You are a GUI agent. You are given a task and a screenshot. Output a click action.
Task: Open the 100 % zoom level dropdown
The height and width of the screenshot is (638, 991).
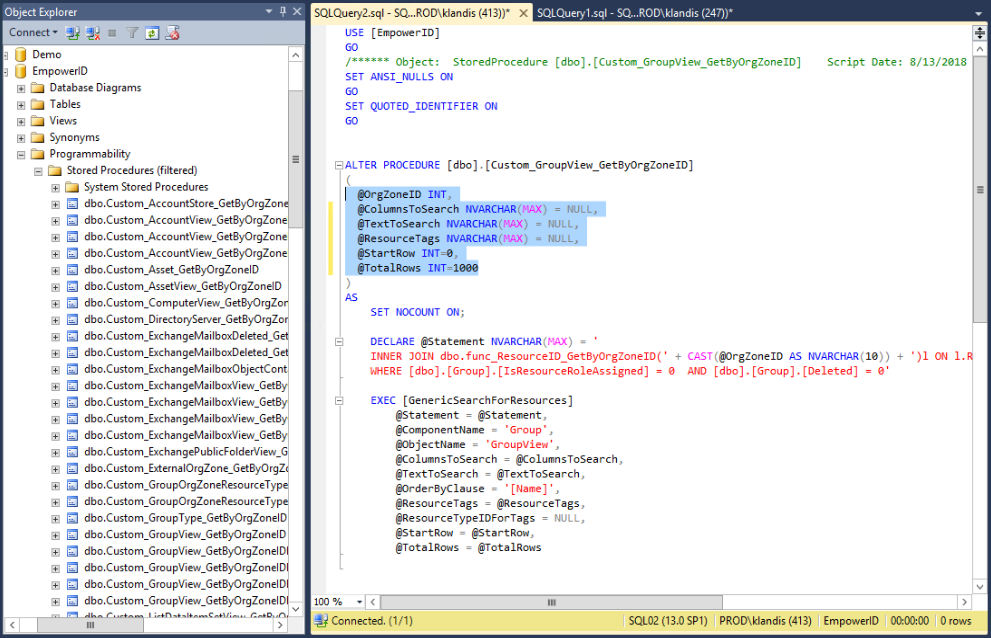(359, 602)
